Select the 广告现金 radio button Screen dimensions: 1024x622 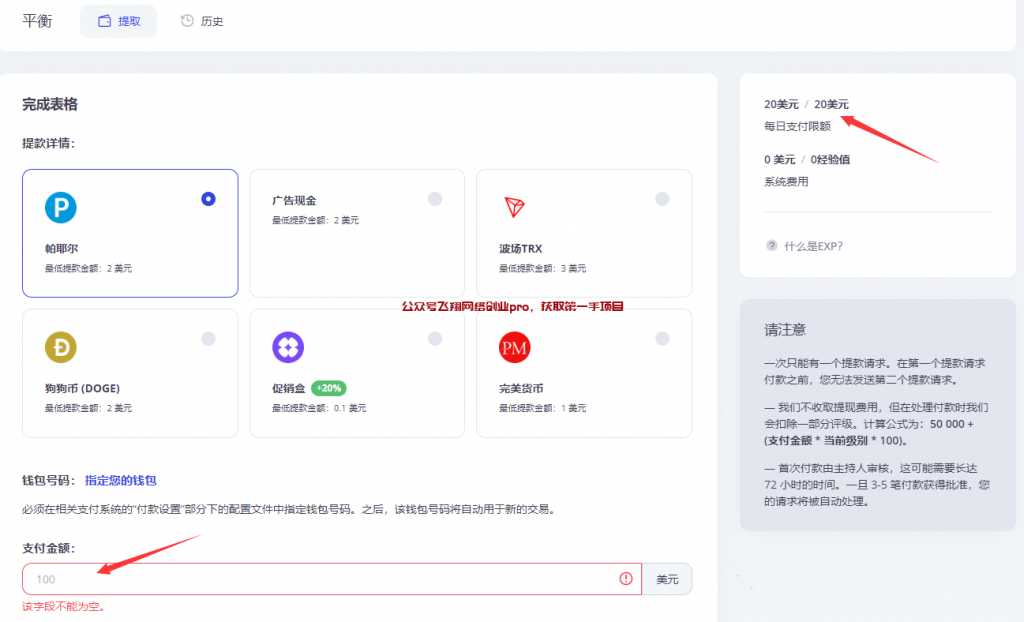point(435,199)
